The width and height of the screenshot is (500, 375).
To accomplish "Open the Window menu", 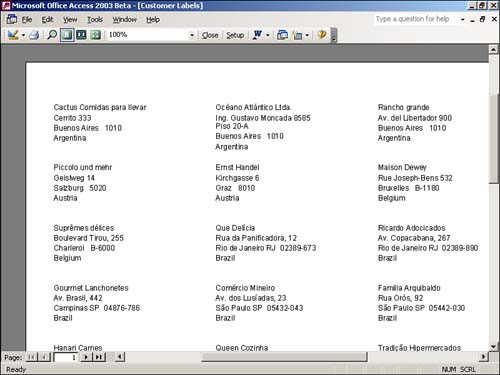I will (x=124, y=20).
